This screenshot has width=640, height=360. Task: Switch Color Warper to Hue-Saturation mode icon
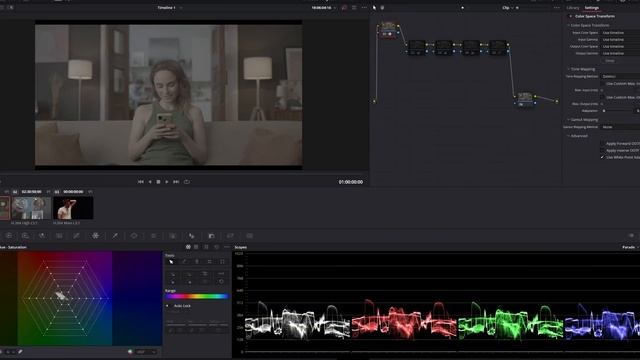tap(188, 247)
